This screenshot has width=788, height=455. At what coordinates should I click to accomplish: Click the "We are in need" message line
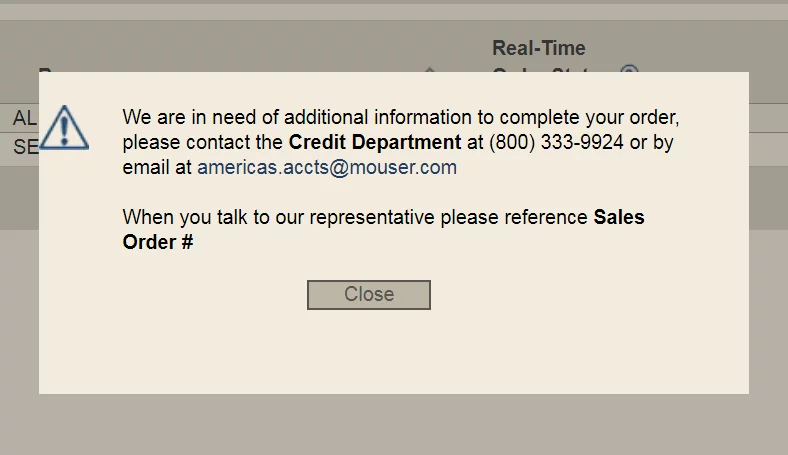pyautogui.click(x=400, y=116)
